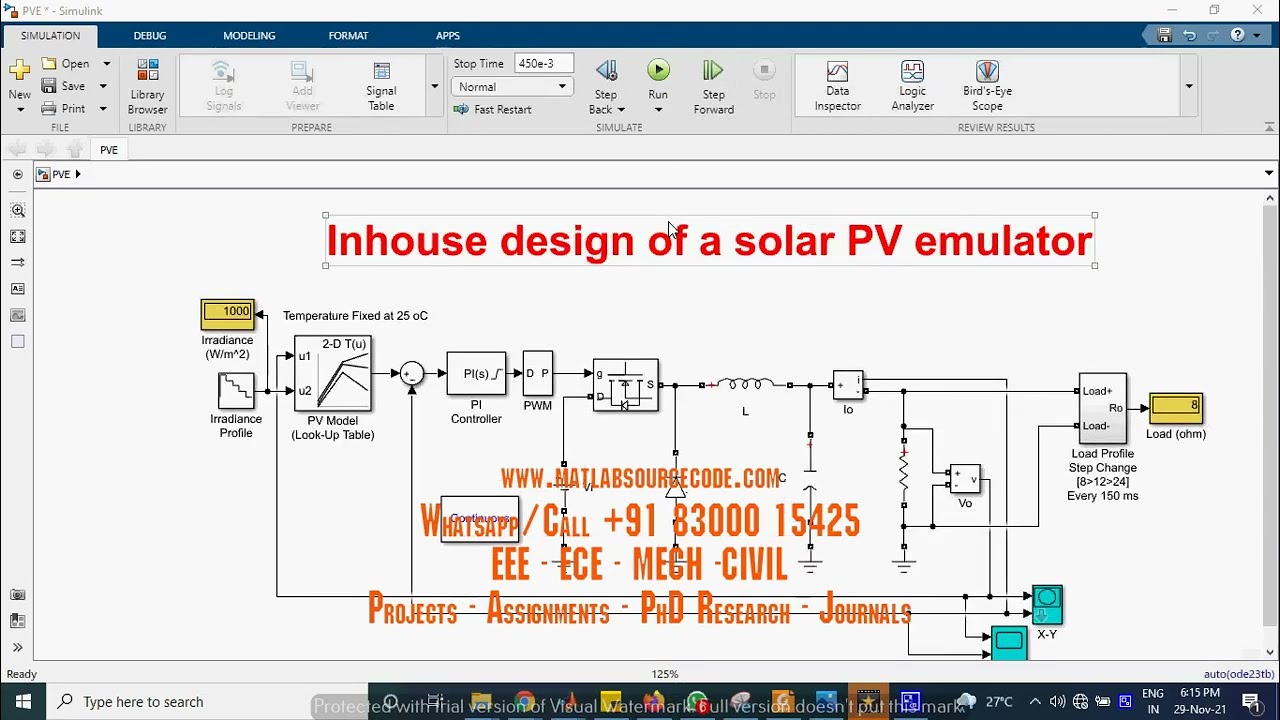Screen dimensions: 1280x720
Task: Click the PVE breadcrumb path
Action: [61, 174]
